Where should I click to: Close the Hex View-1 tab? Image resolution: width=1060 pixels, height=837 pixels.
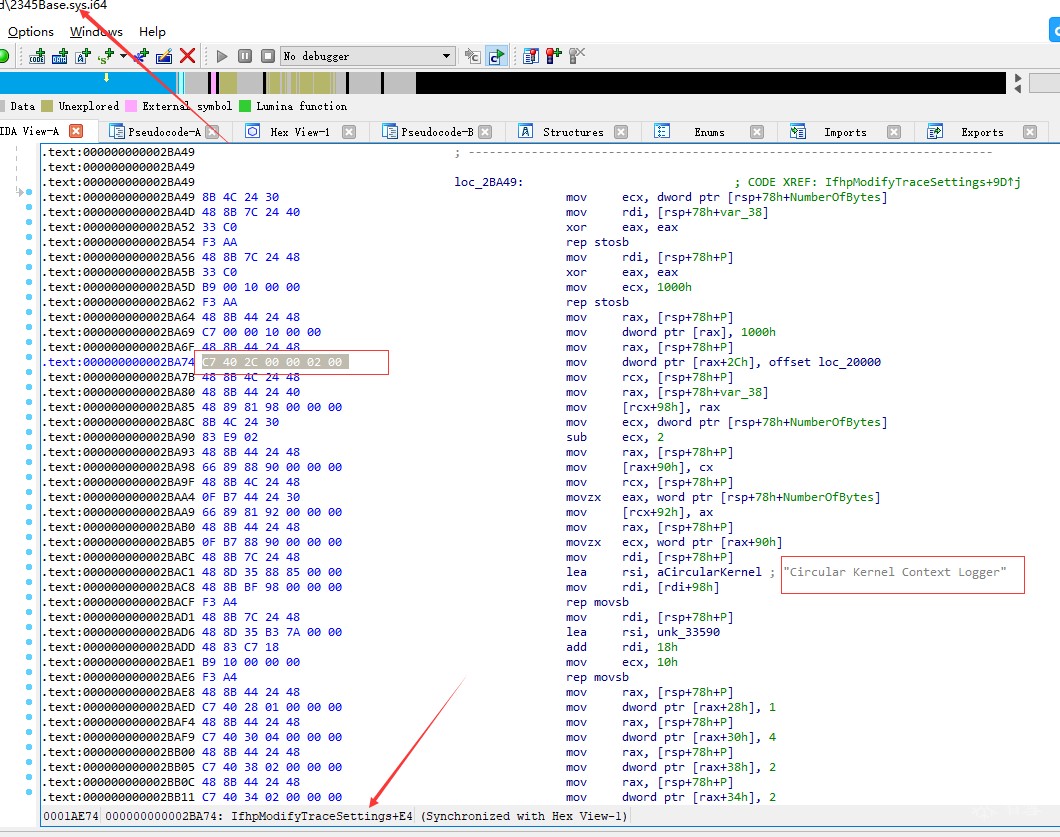349,132
